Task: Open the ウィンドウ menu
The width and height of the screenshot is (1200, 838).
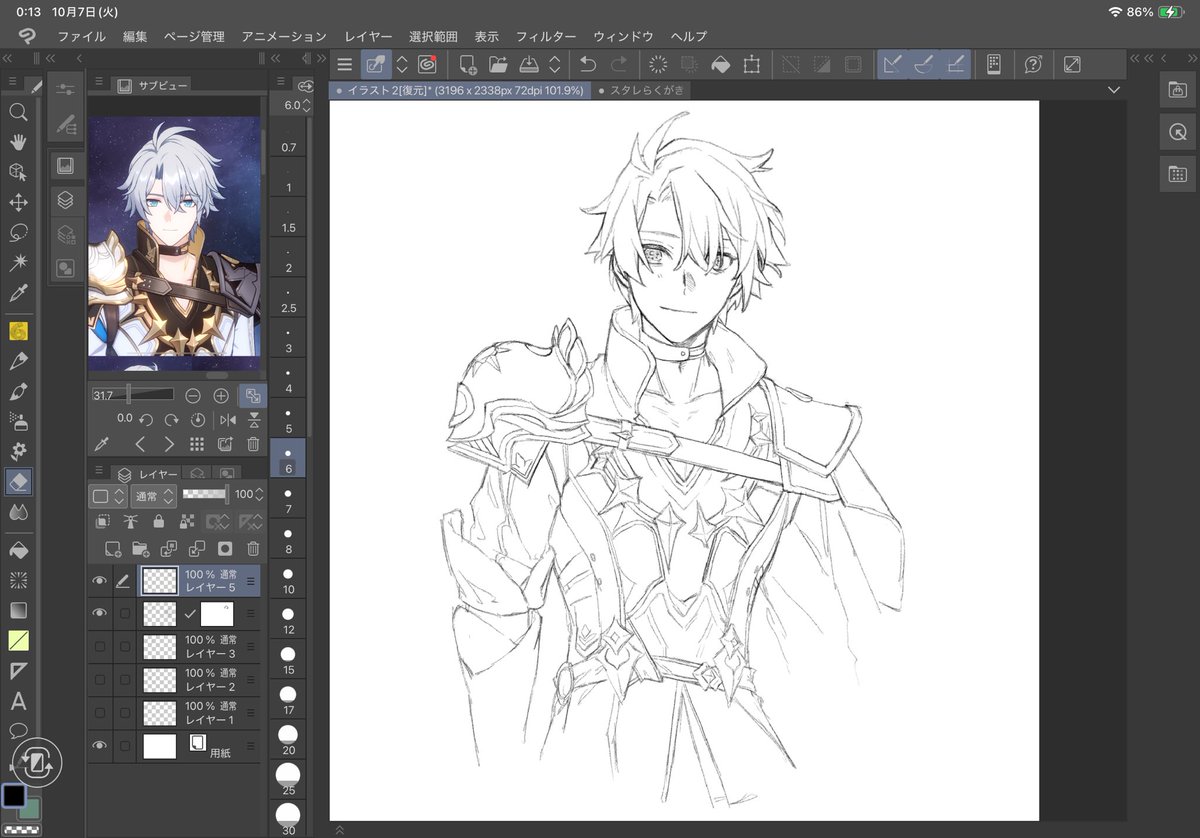Action: click(x=623, y=36)
